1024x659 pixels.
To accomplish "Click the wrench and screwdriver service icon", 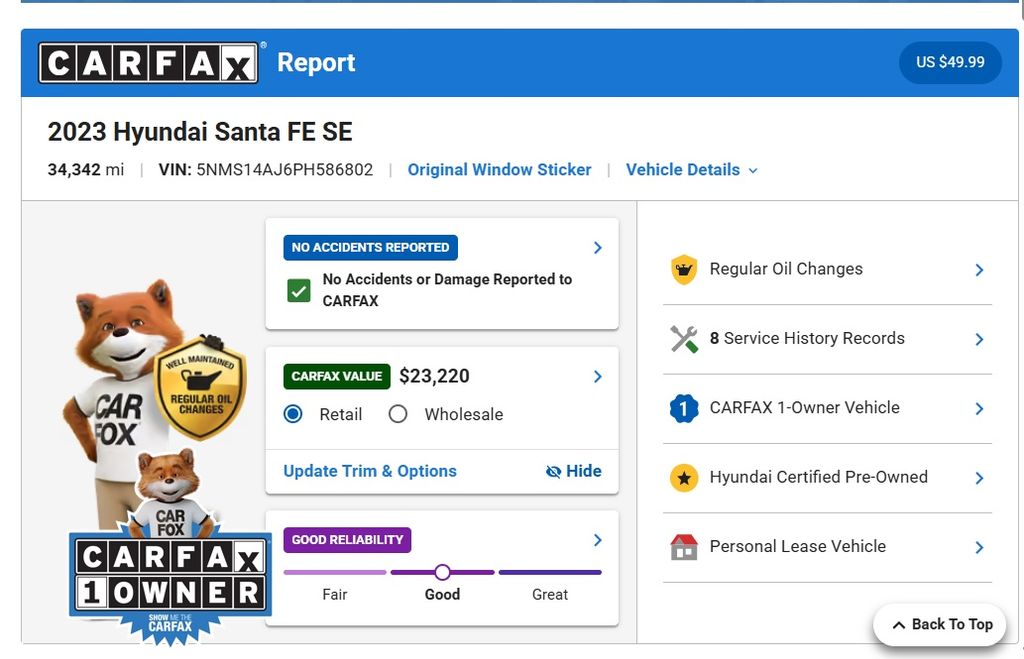I will pos(684,339).
